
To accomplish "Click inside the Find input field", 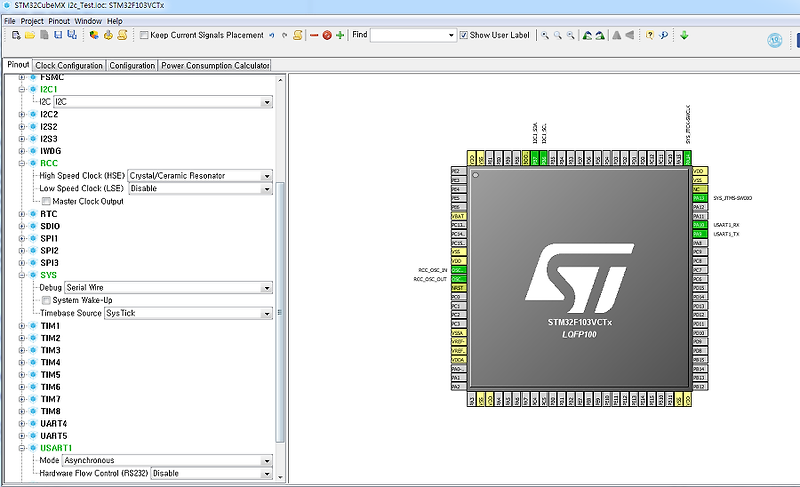I will pos(409,35).
